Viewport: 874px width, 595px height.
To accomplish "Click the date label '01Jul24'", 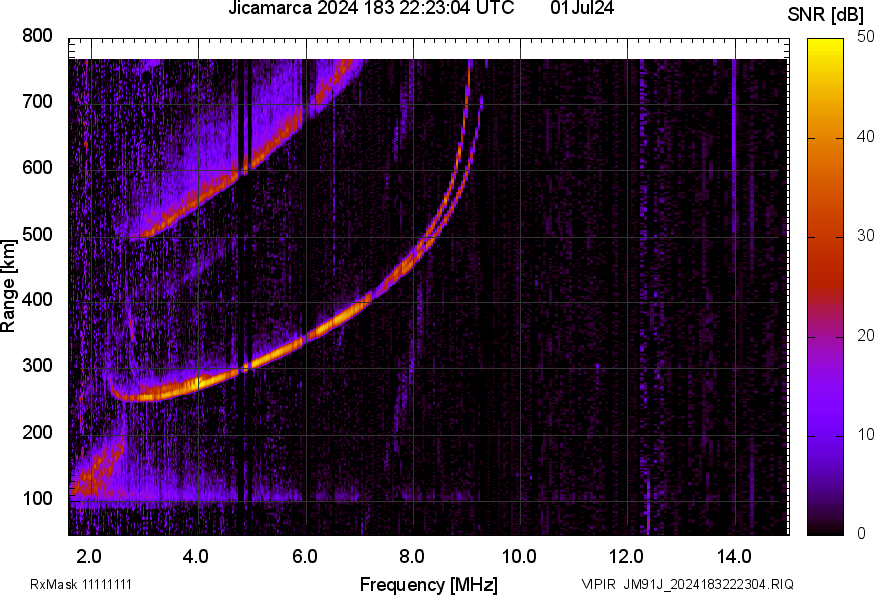I will tap(582, 8).
